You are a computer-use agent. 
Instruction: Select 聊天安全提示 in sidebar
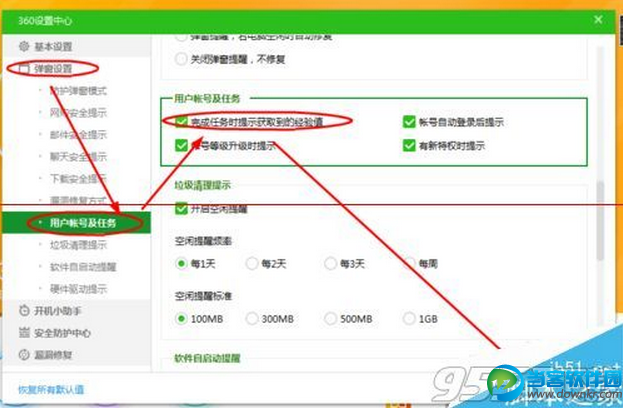click(78, 157)
